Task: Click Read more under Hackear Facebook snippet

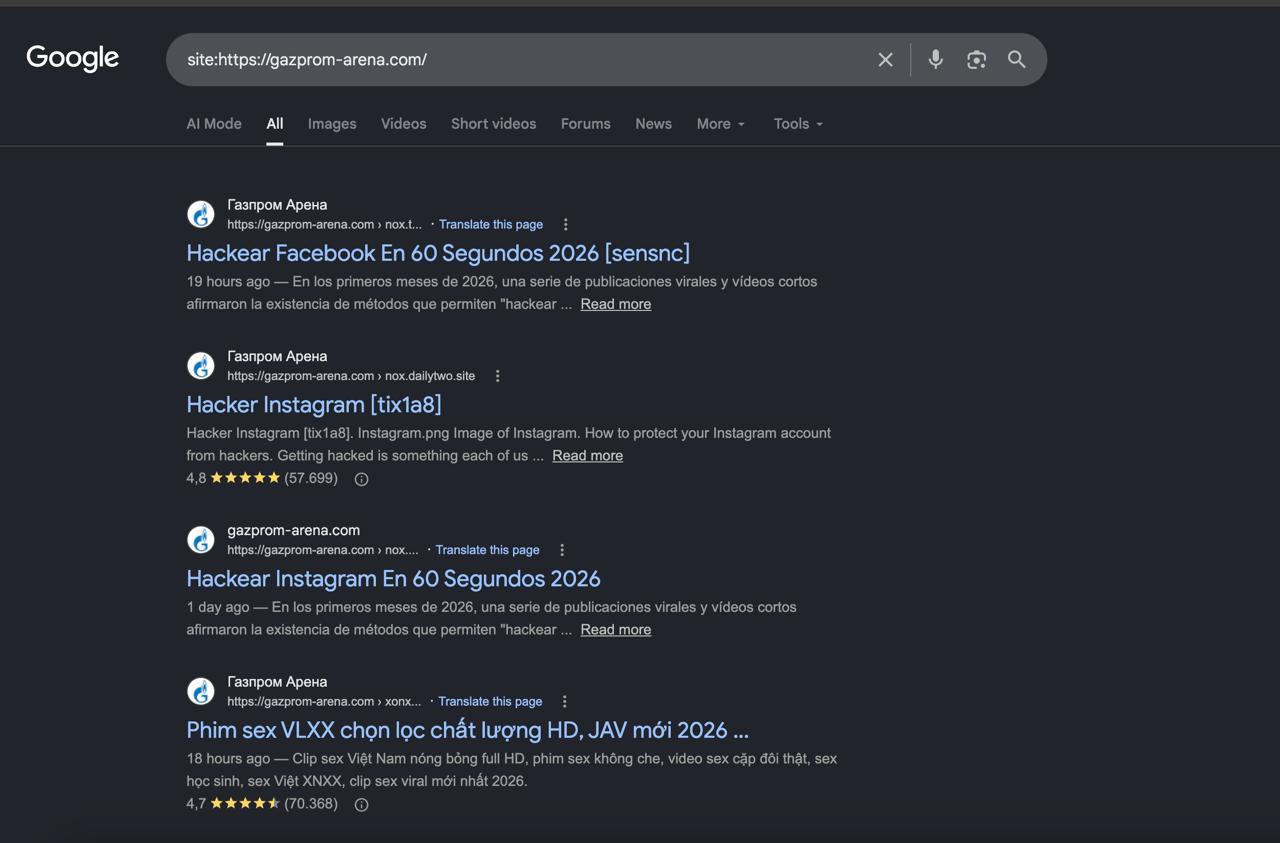Action: pos(616,304)
